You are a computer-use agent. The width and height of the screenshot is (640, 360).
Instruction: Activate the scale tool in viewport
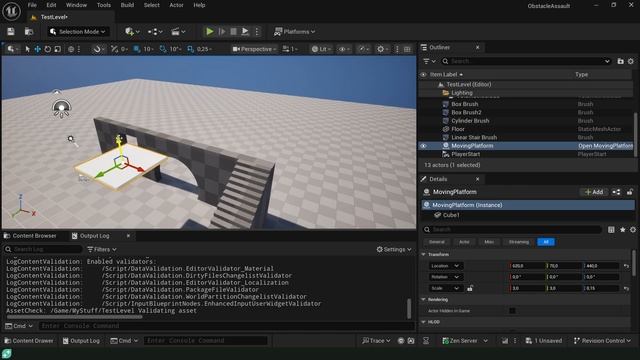point(58,49)
